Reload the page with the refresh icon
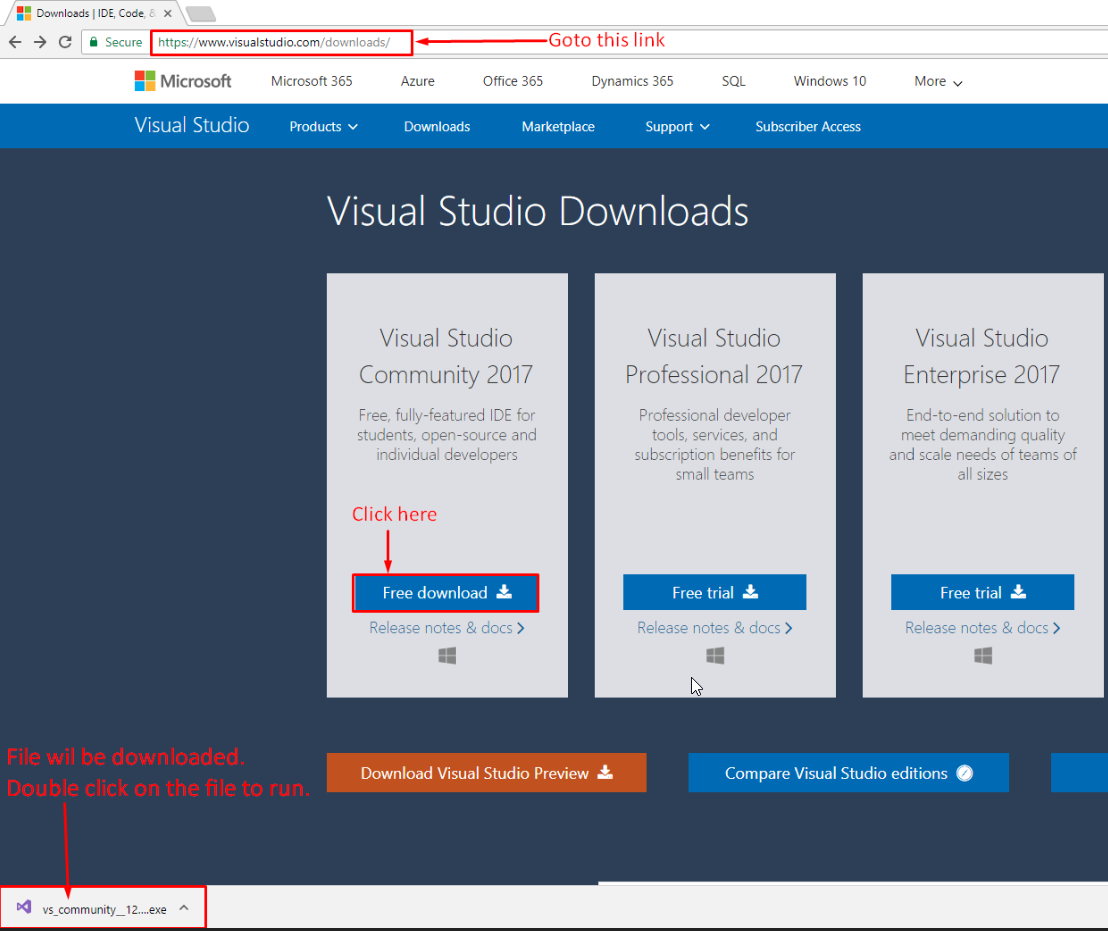The image size is (1108, 931). (65, 42)
